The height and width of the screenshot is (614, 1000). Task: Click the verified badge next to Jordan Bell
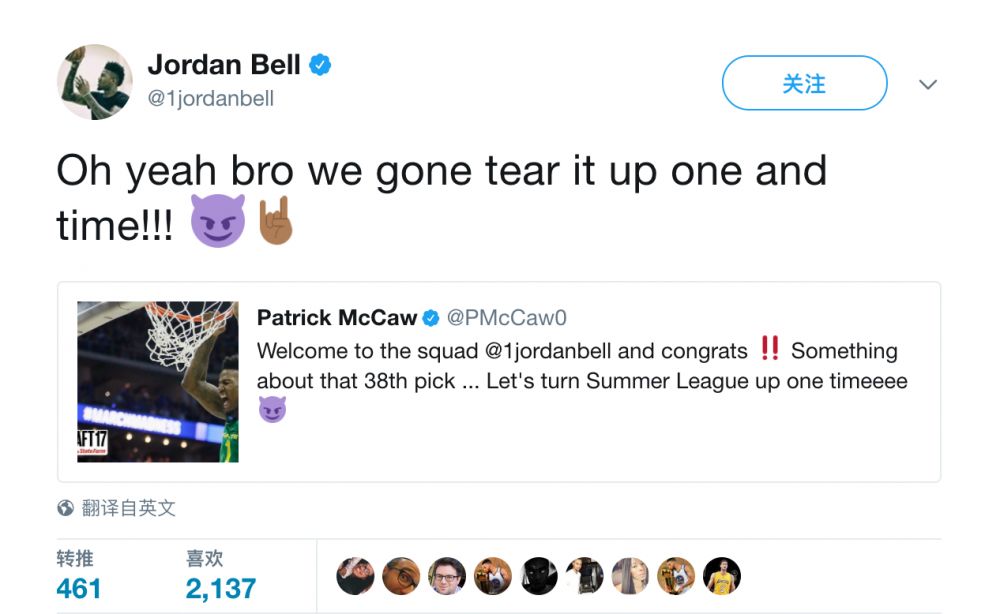320,65
